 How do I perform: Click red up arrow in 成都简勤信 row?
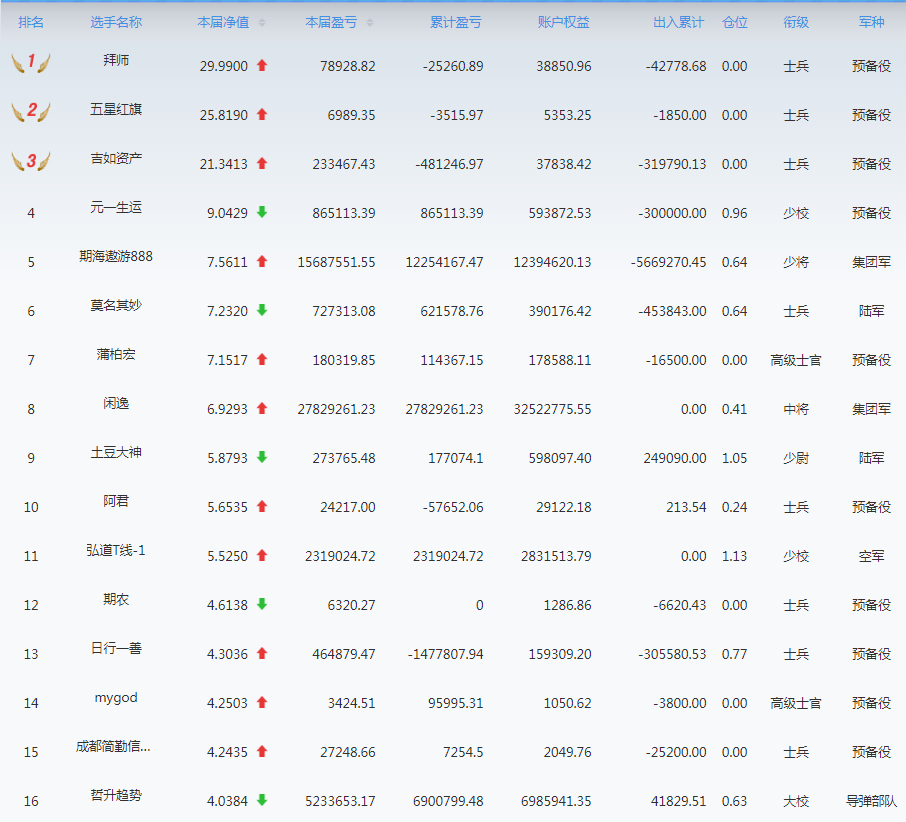click(x=262, y=751)
